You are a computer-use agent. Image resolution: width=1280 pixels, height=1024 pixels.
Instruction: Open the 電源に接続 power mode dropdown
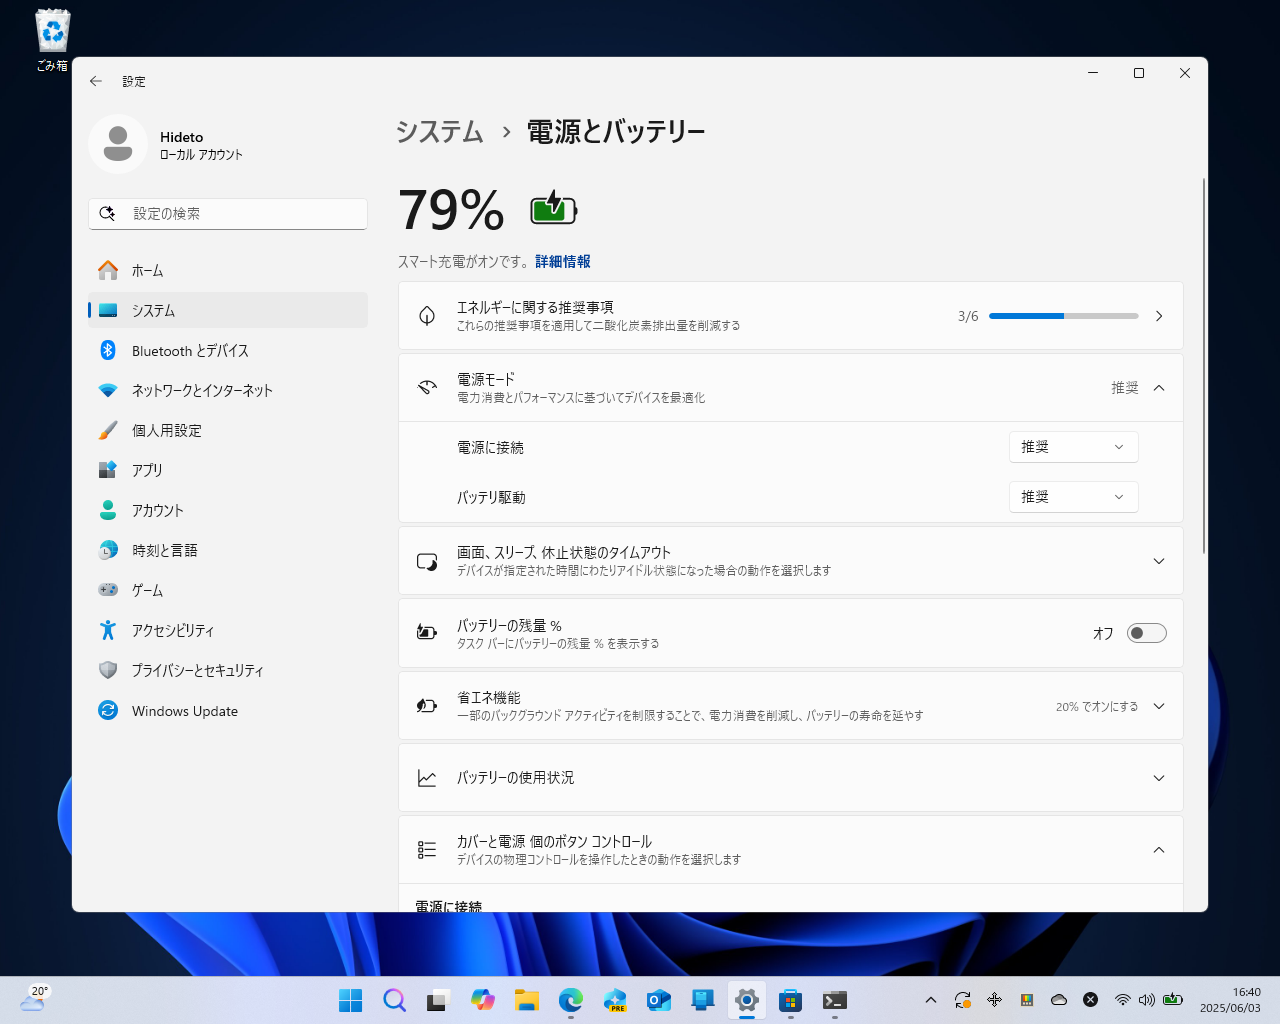coord(1073,446)
